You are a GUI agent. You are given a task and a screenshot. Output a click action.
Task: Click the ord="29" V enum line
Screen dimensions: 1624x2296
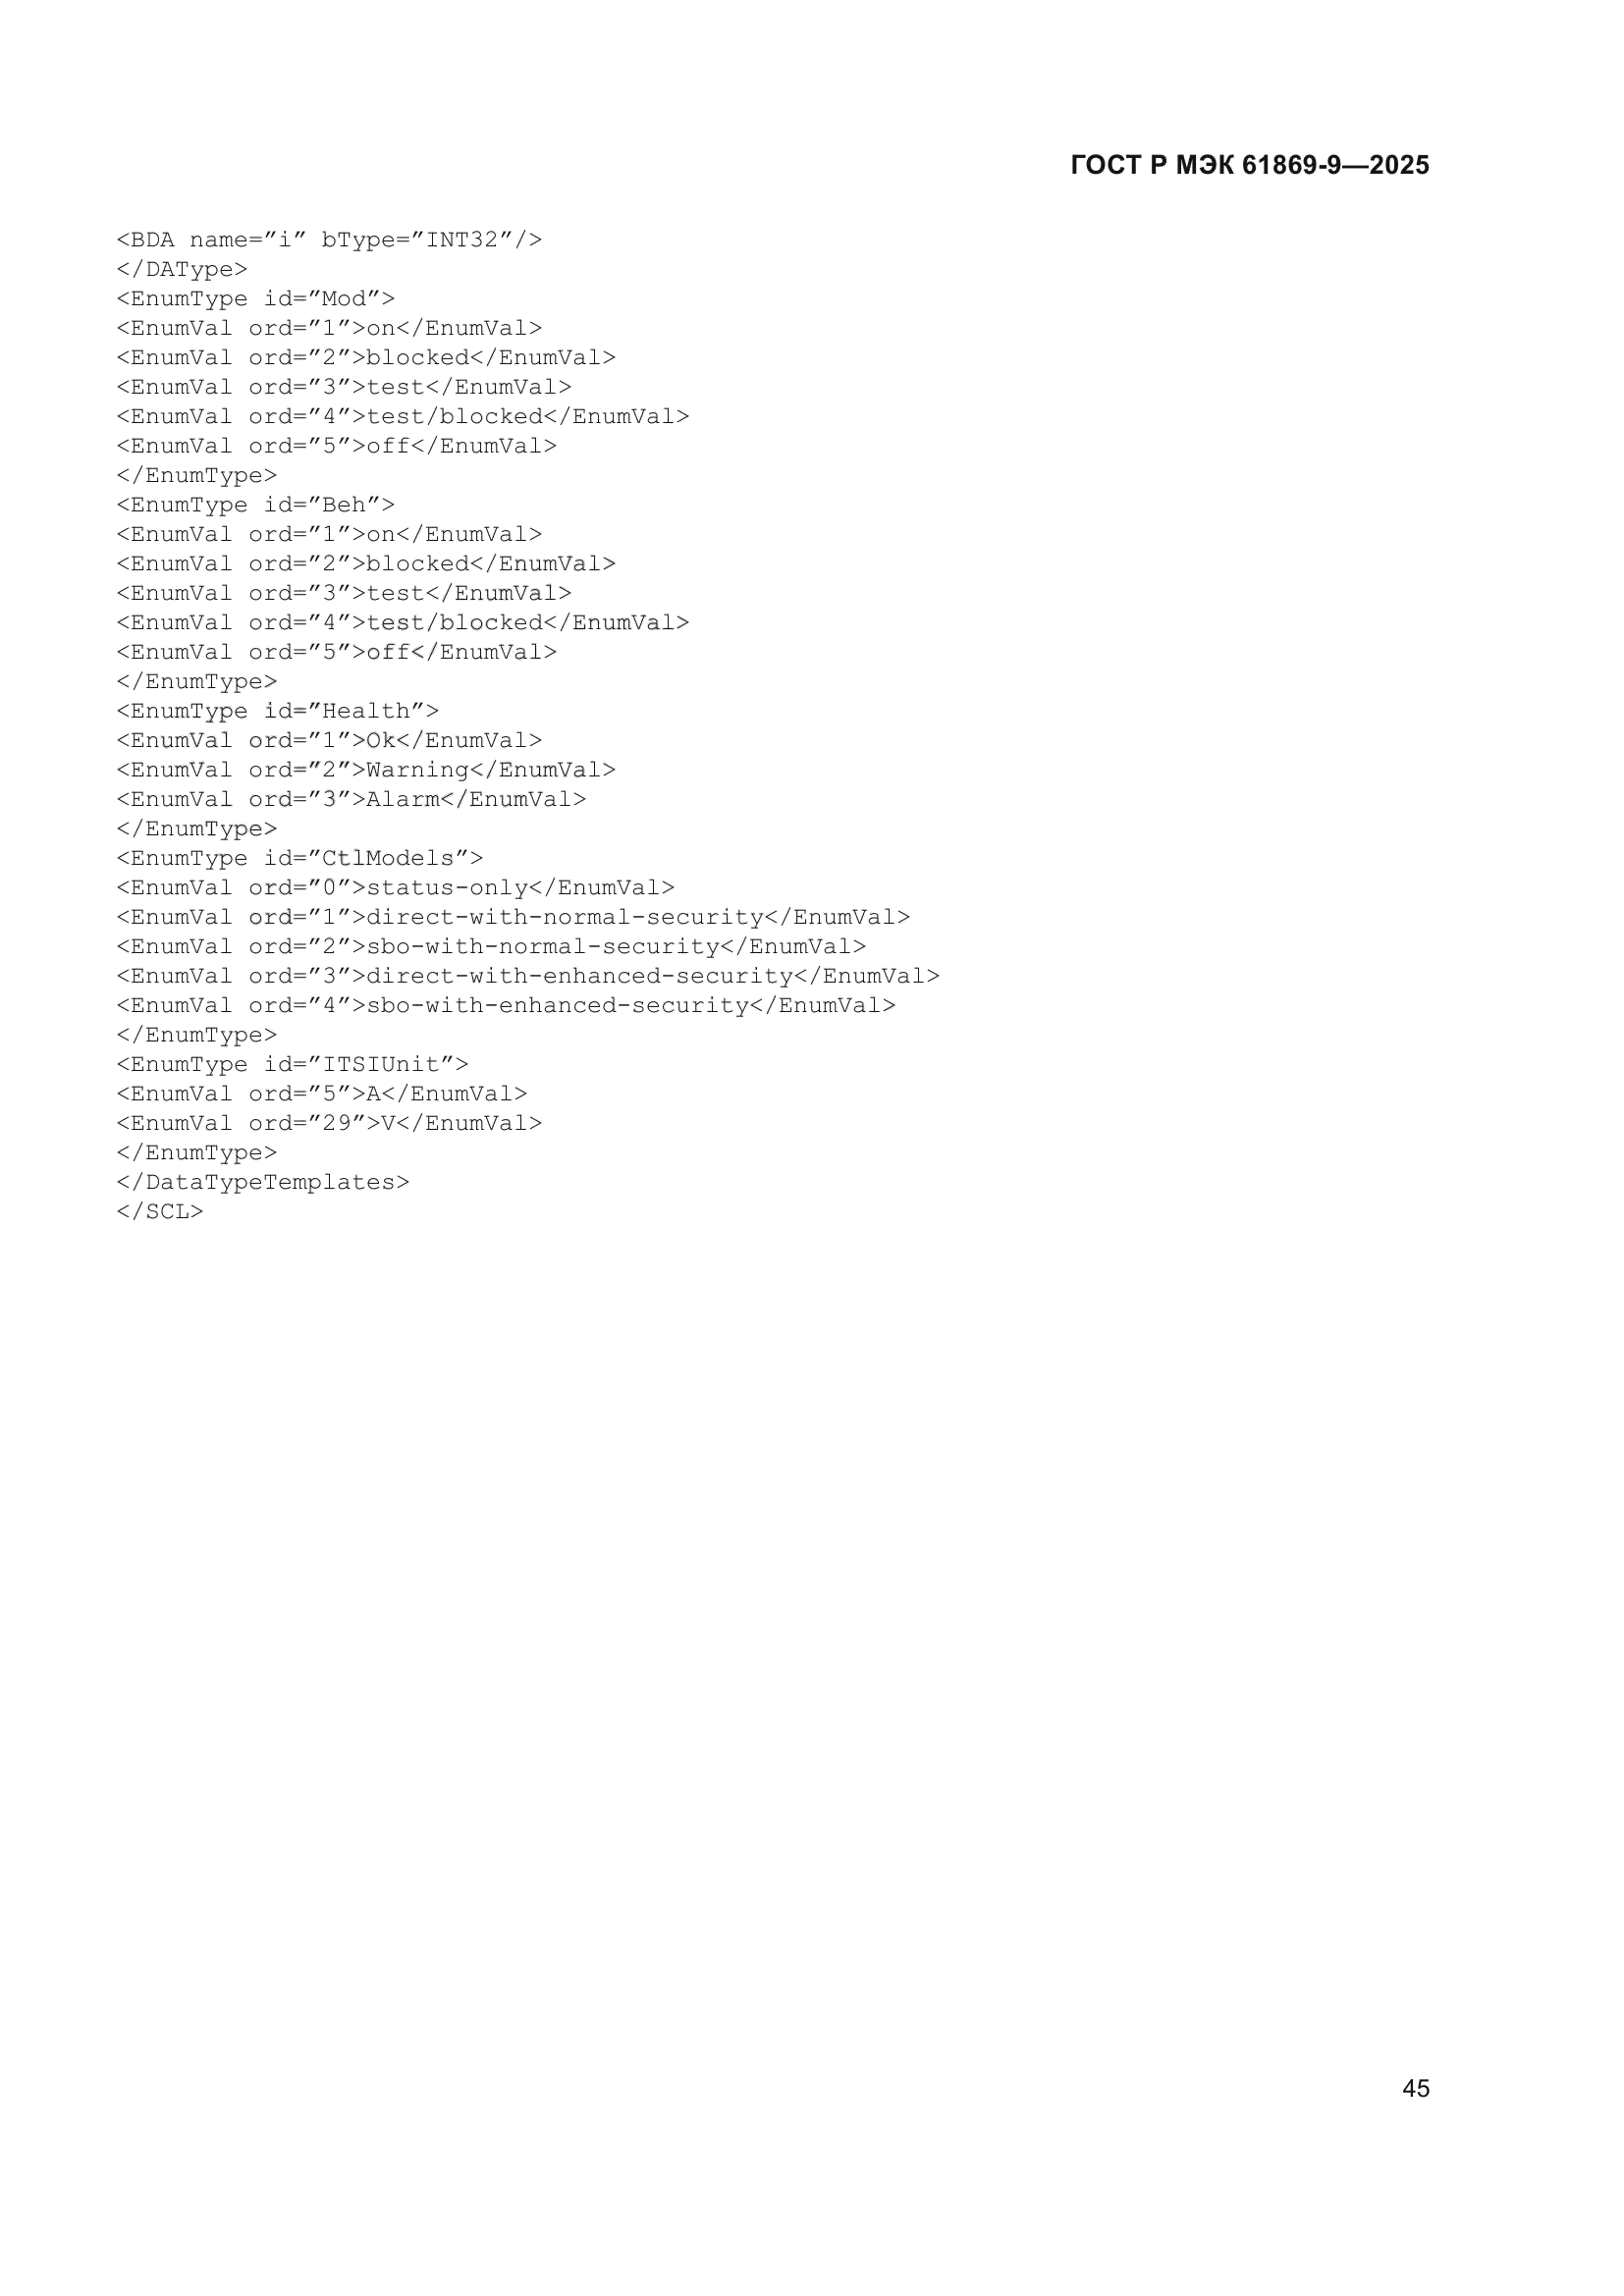pos(329,1123)
